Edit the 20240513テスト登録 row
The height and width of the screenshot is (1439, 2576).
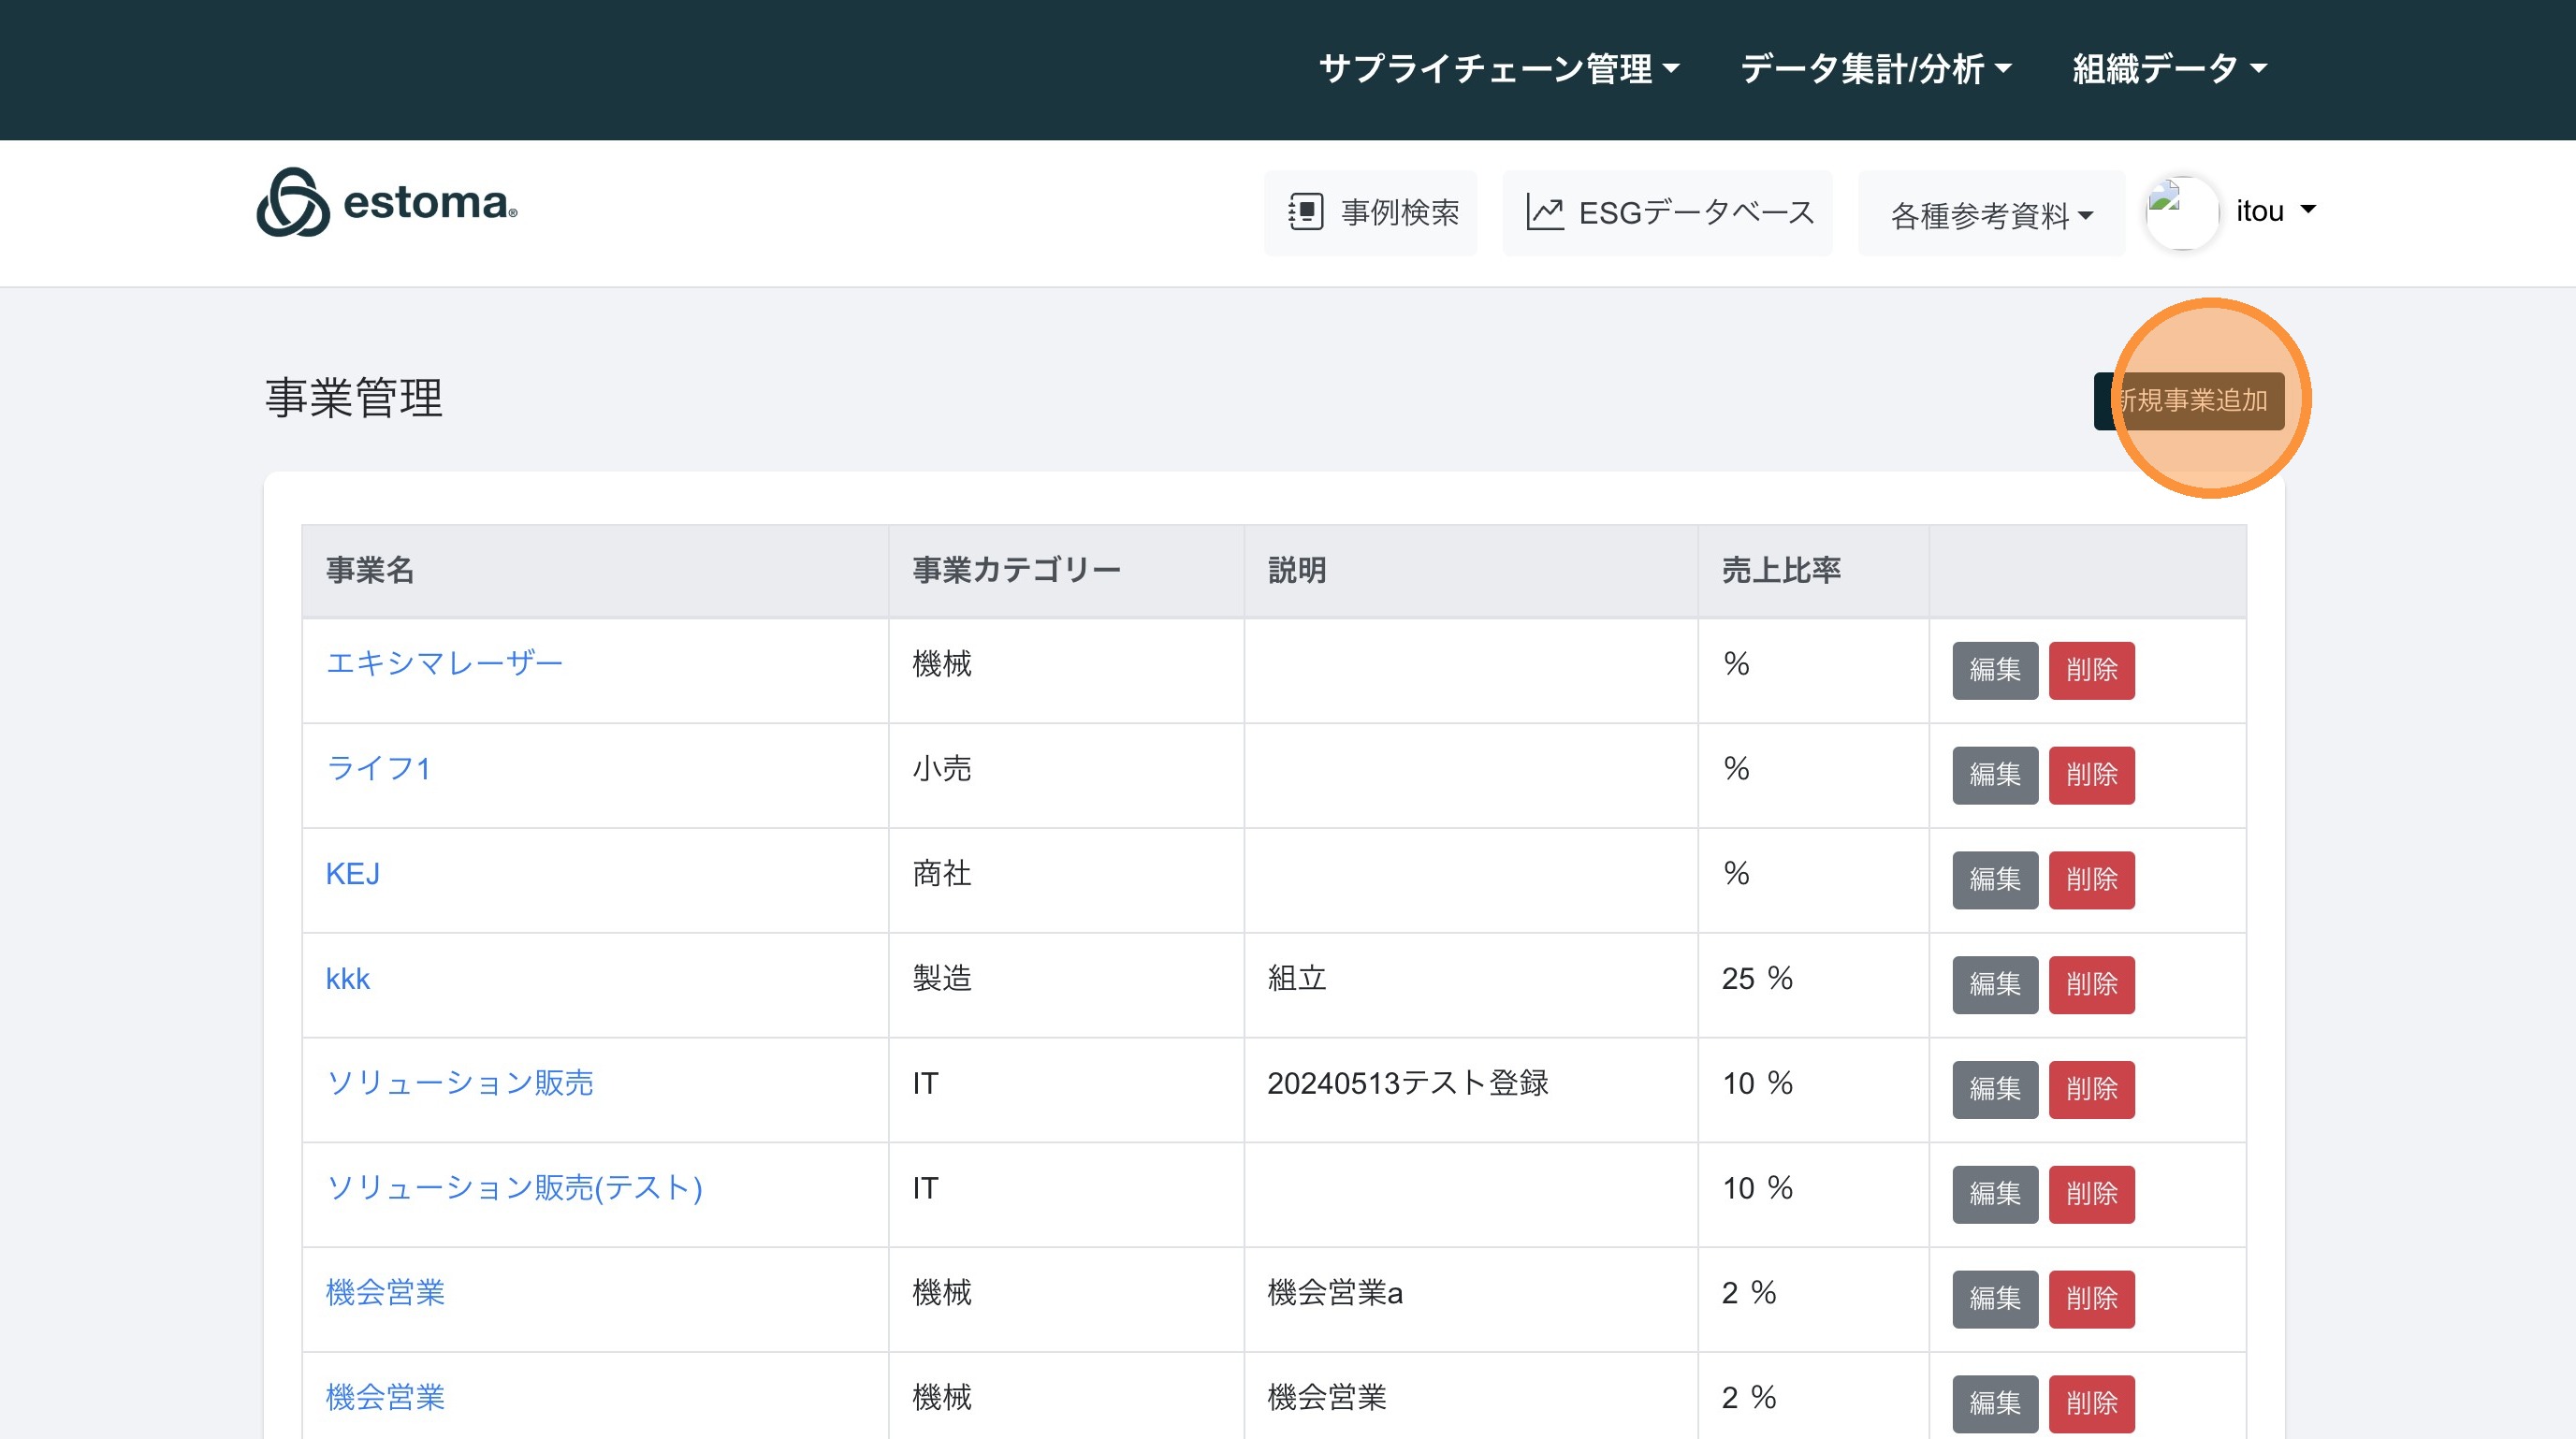tap(1995, 1090)
